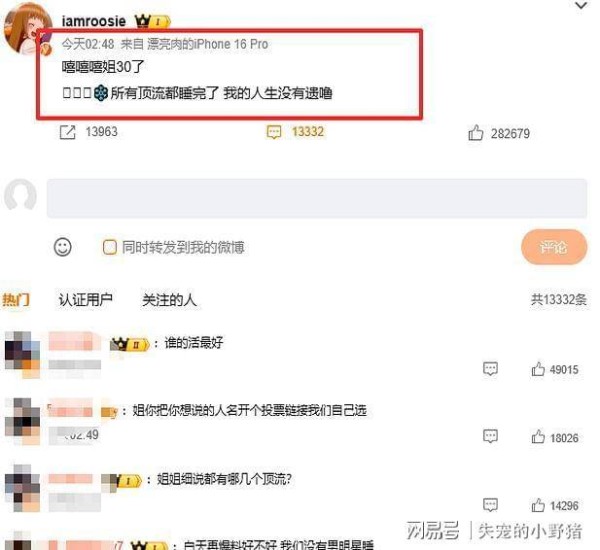600x550 pixels.
Task: Reply to the comment with 18026 likes
Action: [490, 436]
